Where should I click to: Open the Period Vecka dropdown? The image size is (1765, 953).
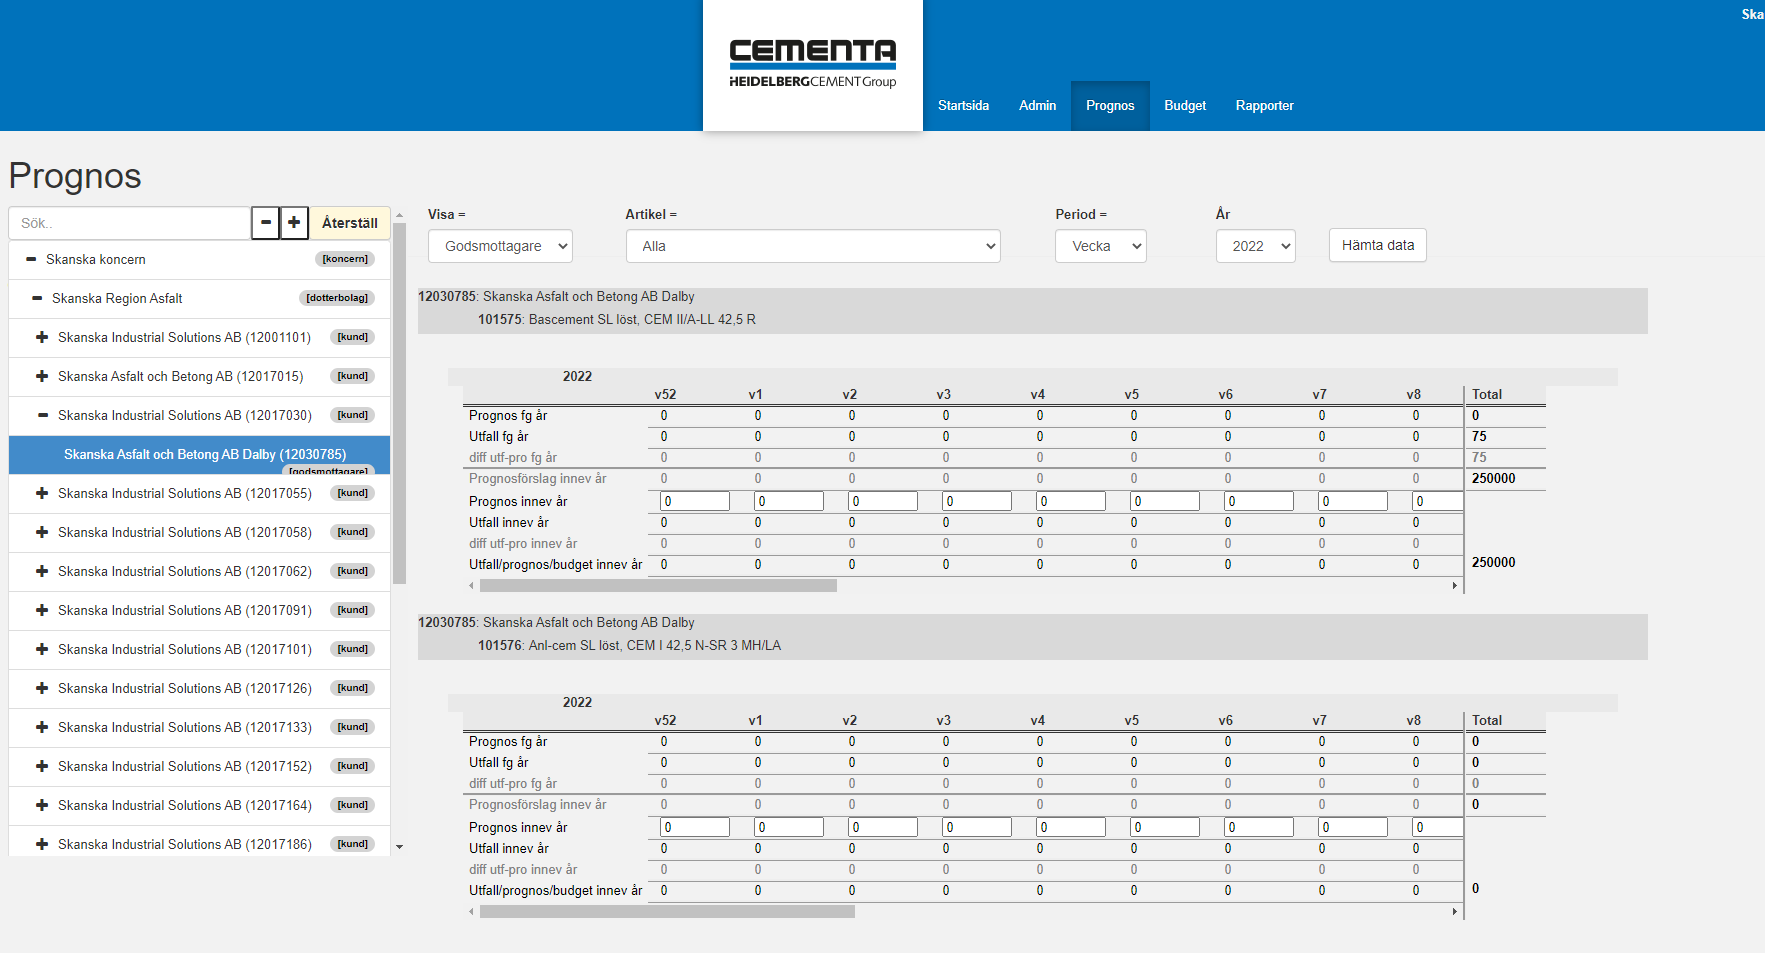[x=1100, y=246]
